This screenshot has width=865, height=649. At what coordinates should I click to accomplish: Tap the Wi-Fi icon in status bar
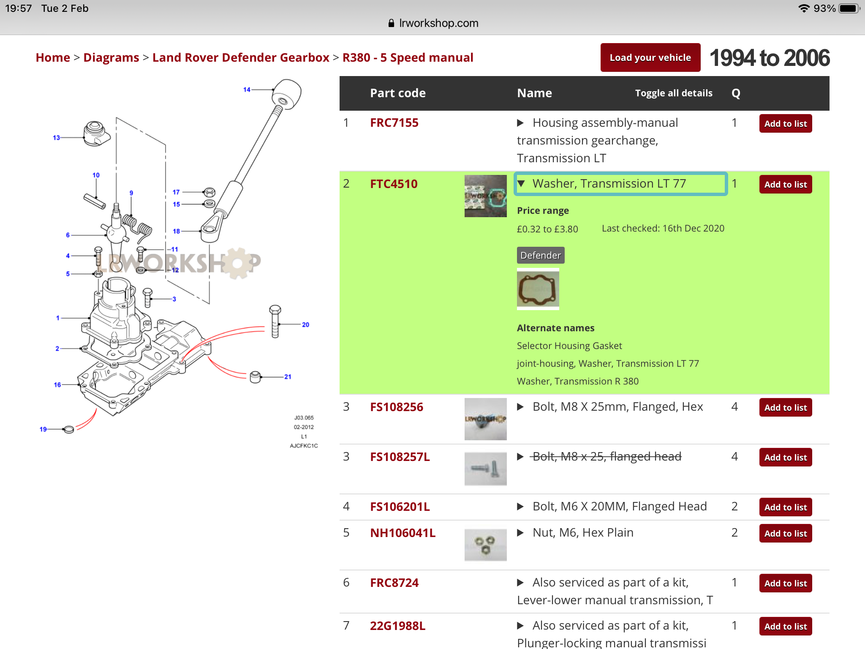coord(804,8)
